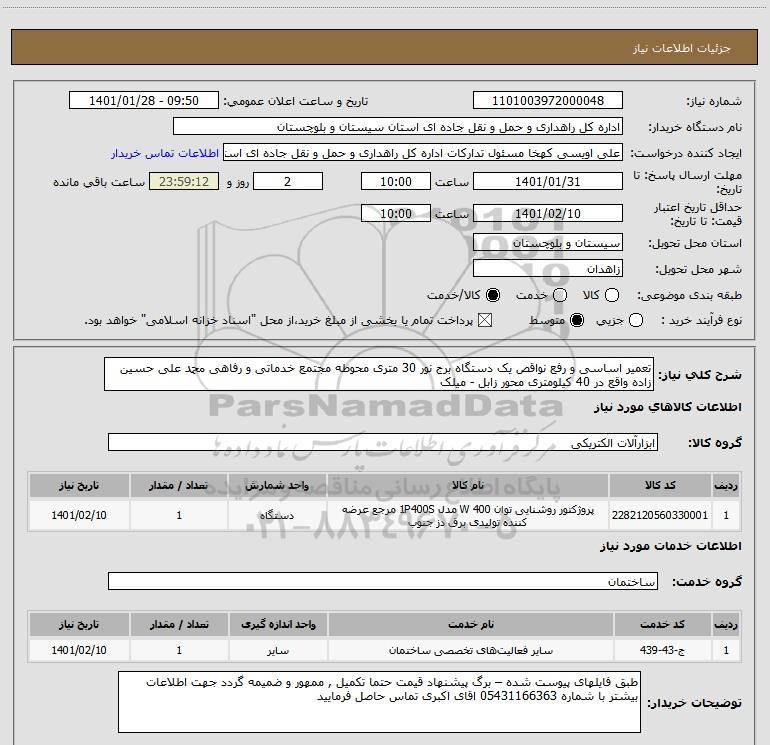770x745 pixels.
Task: Click the service group field ساختمان
Action: click(383, 581)
